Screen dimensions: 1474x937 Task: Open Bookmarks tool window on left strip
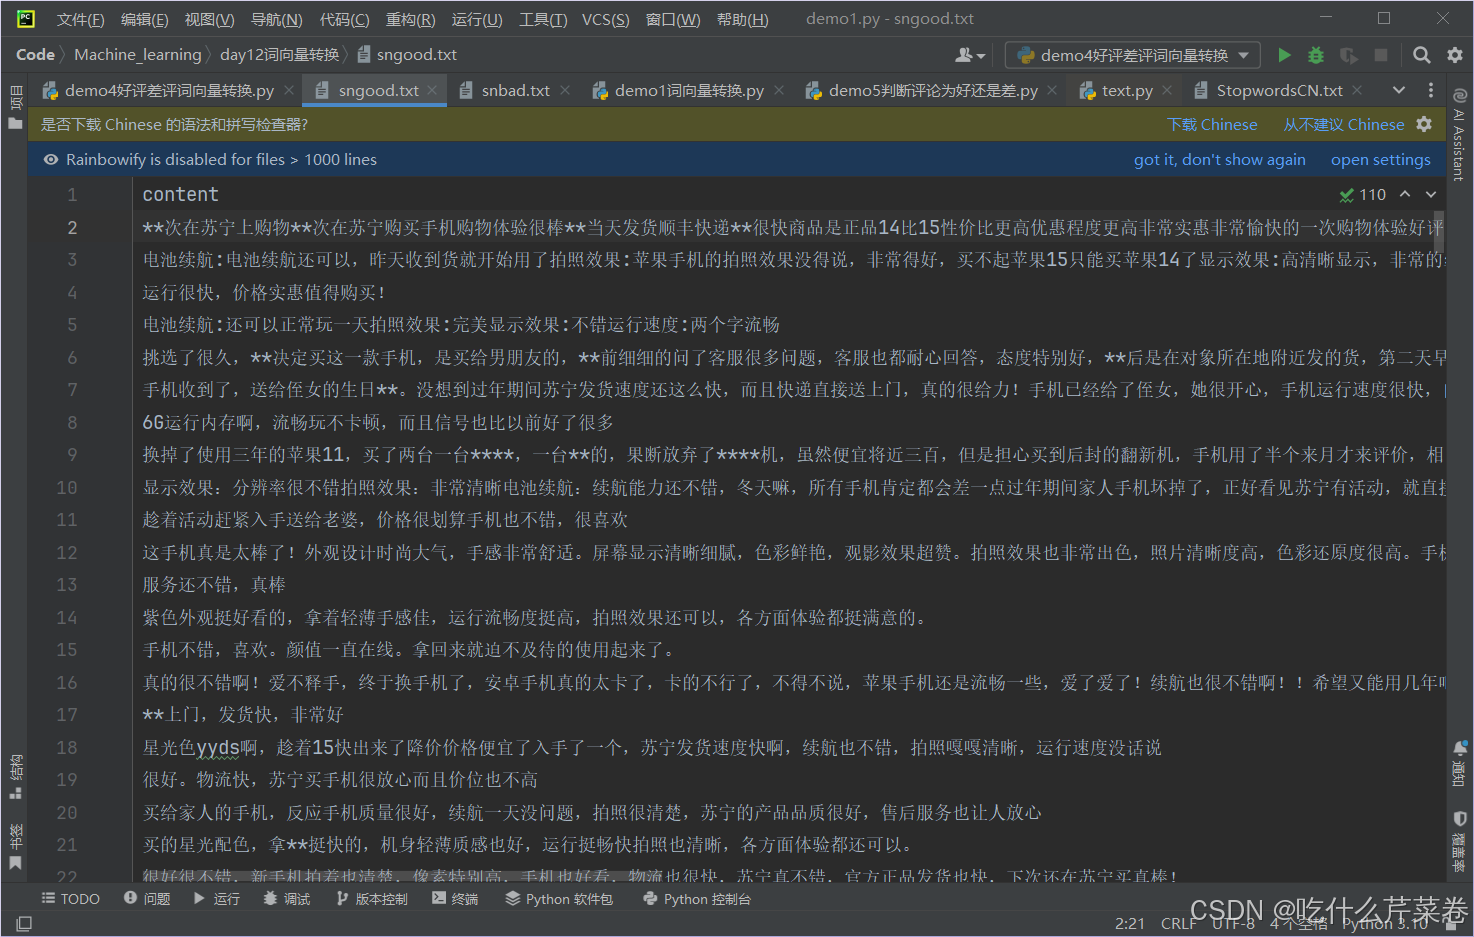click(15, 846)
